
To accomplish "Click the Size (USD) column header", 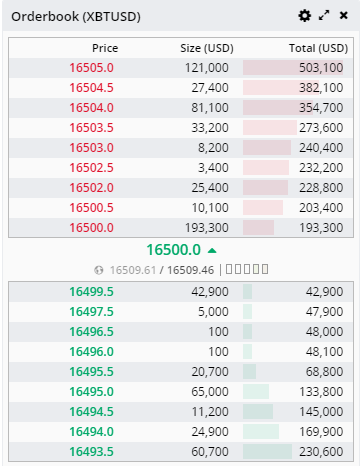I will point(207,48).
